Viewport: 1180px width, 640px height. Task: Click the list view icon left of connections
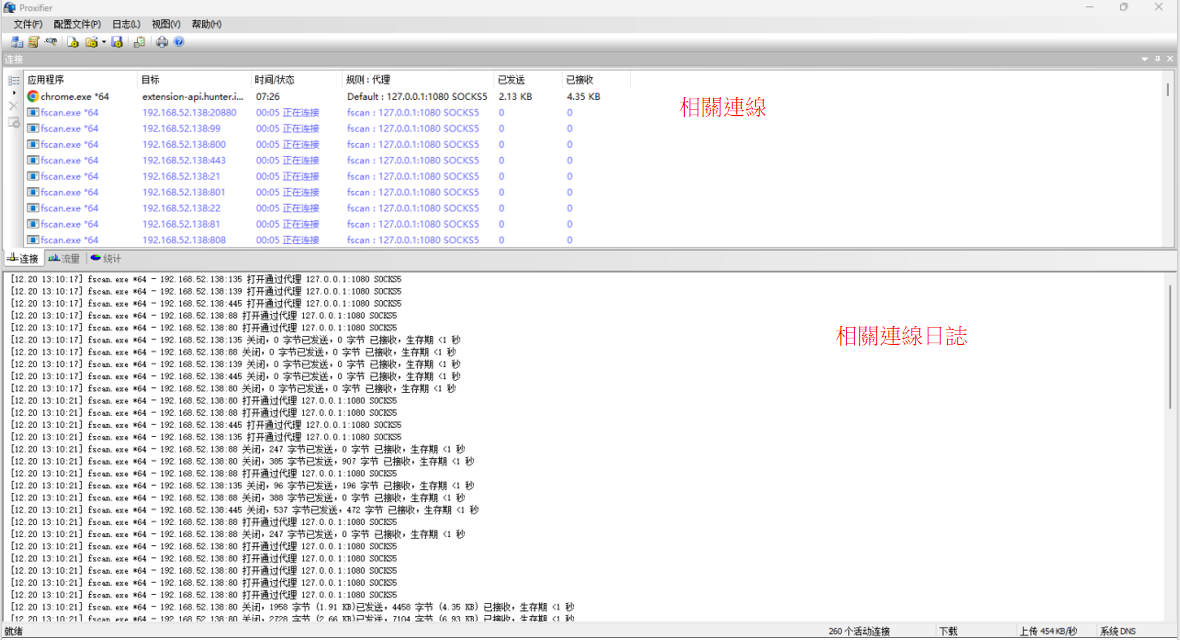click(x=14, y=80)
